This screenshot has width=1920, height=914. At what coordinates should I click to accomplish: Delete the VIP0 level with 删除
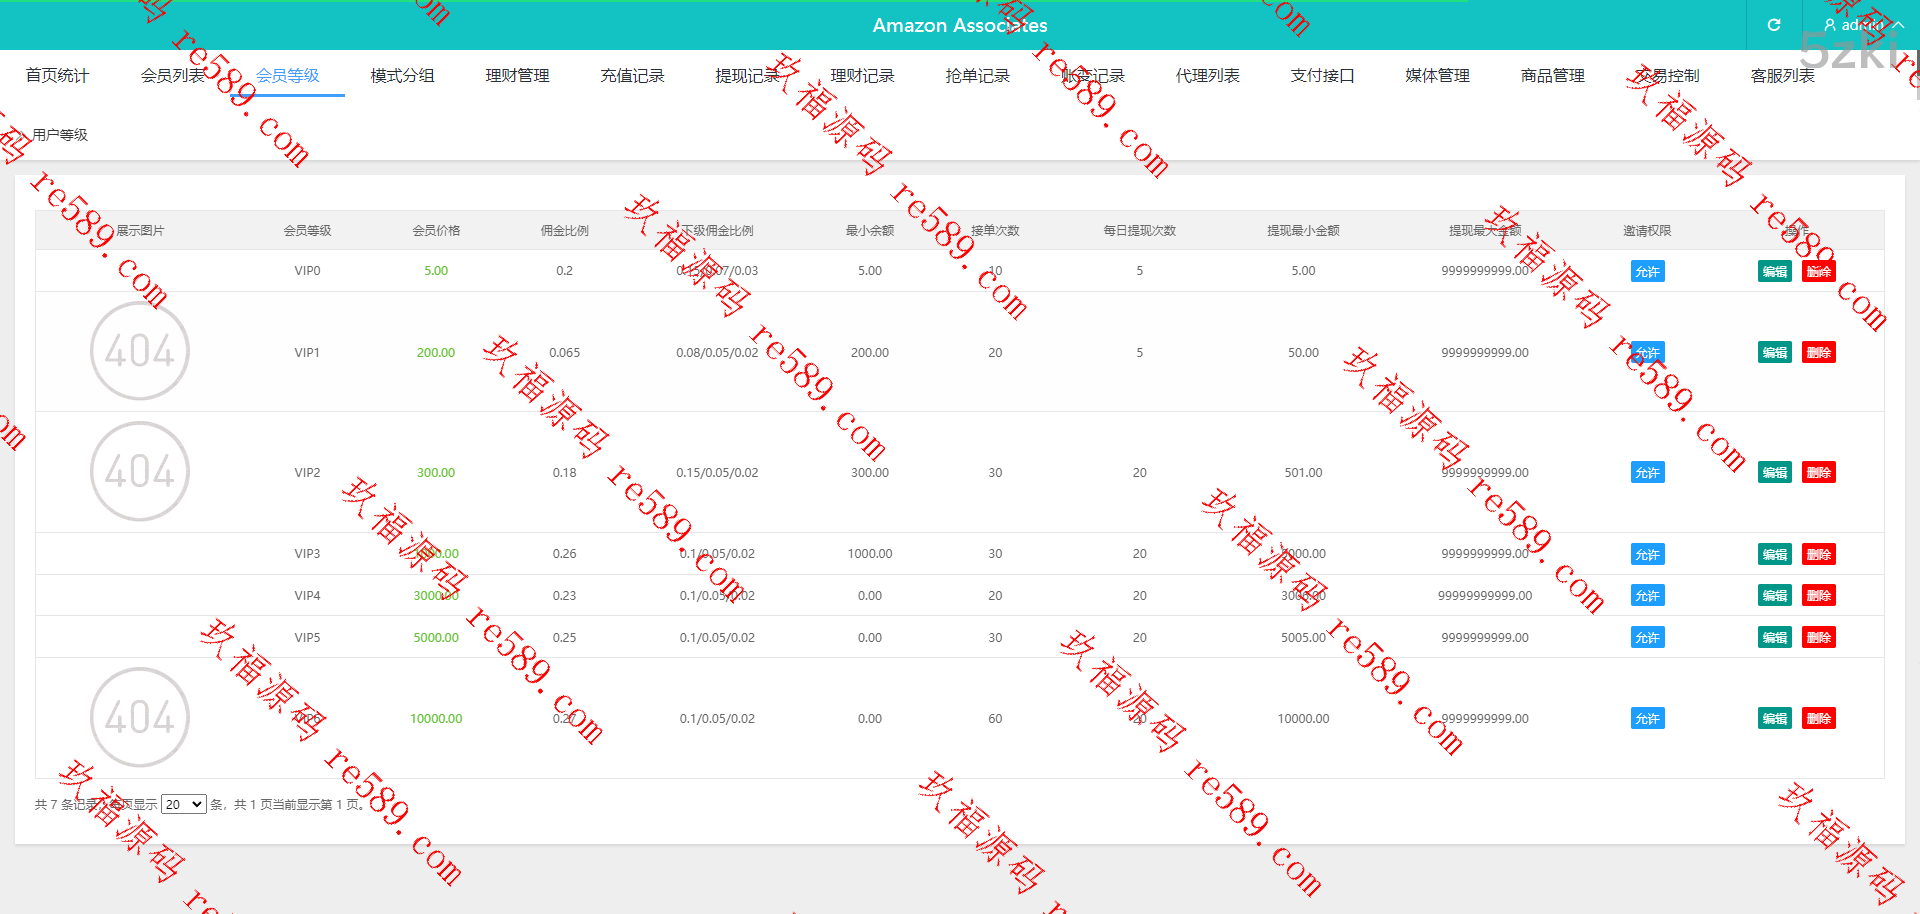click(x=1819, y=271)
